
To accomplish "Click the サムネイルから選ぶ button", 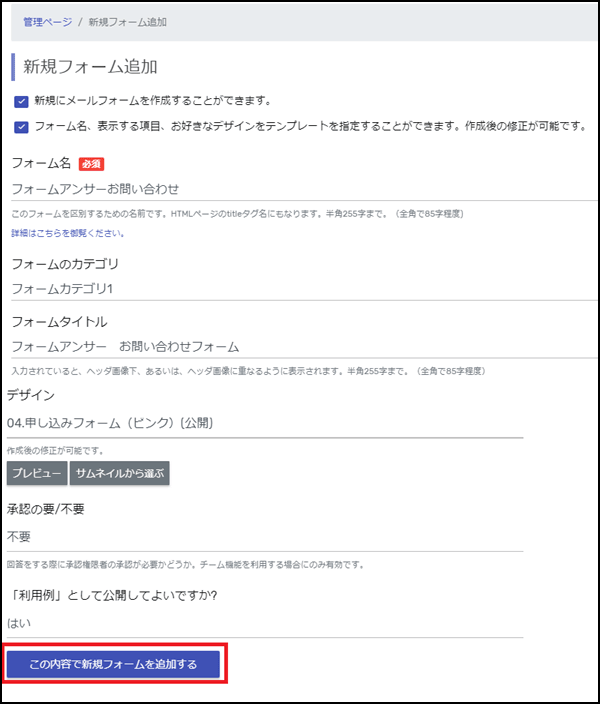I will pyautogui.click(x=119, y=473).
